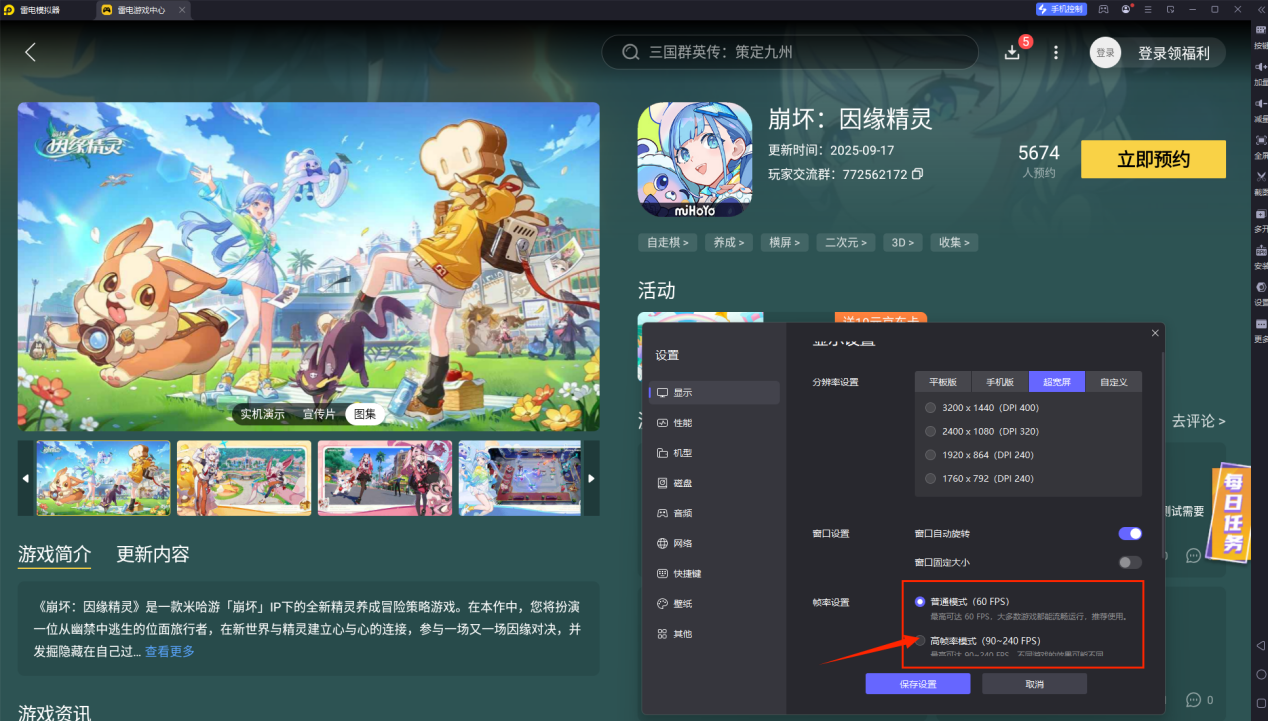Click the round 登录 avatar
This screenshot has height=721, width=1268.
pyautogui.click(x=1105, y=53)
